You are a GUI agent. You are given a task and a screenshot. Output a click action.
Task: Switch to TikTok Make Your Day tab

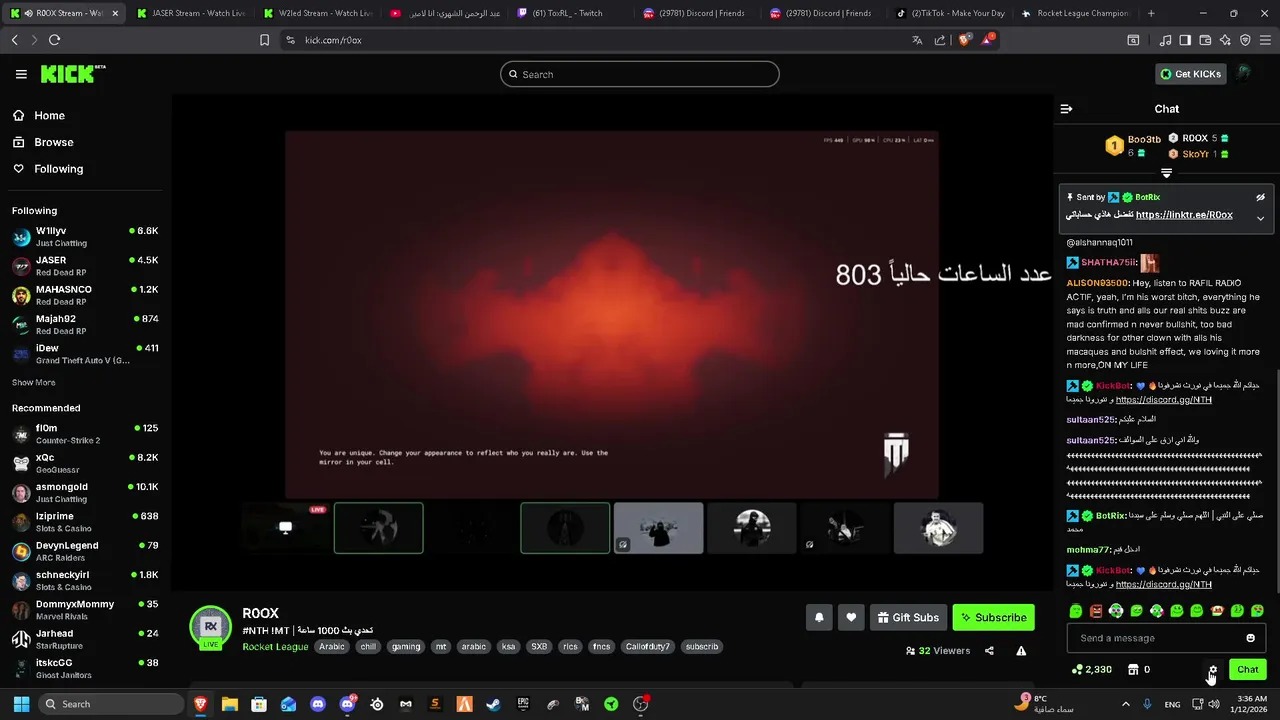tap(950, 13)
